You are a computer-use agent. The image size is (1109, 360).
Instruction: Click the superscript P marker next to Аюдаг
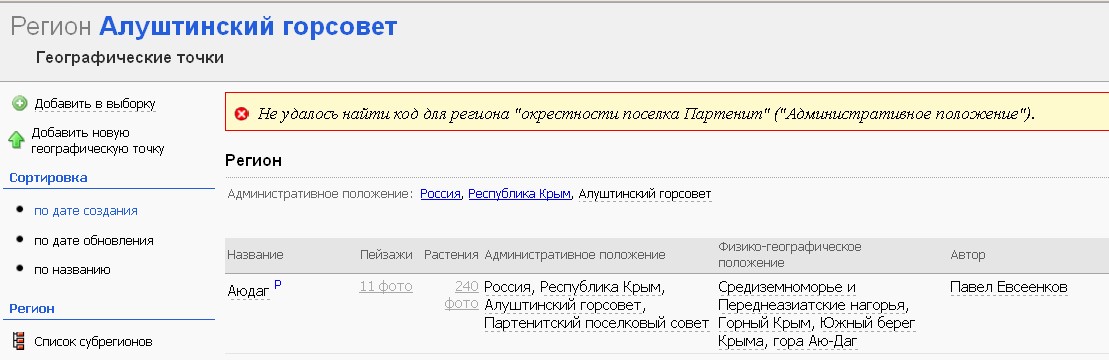point(277,284)
